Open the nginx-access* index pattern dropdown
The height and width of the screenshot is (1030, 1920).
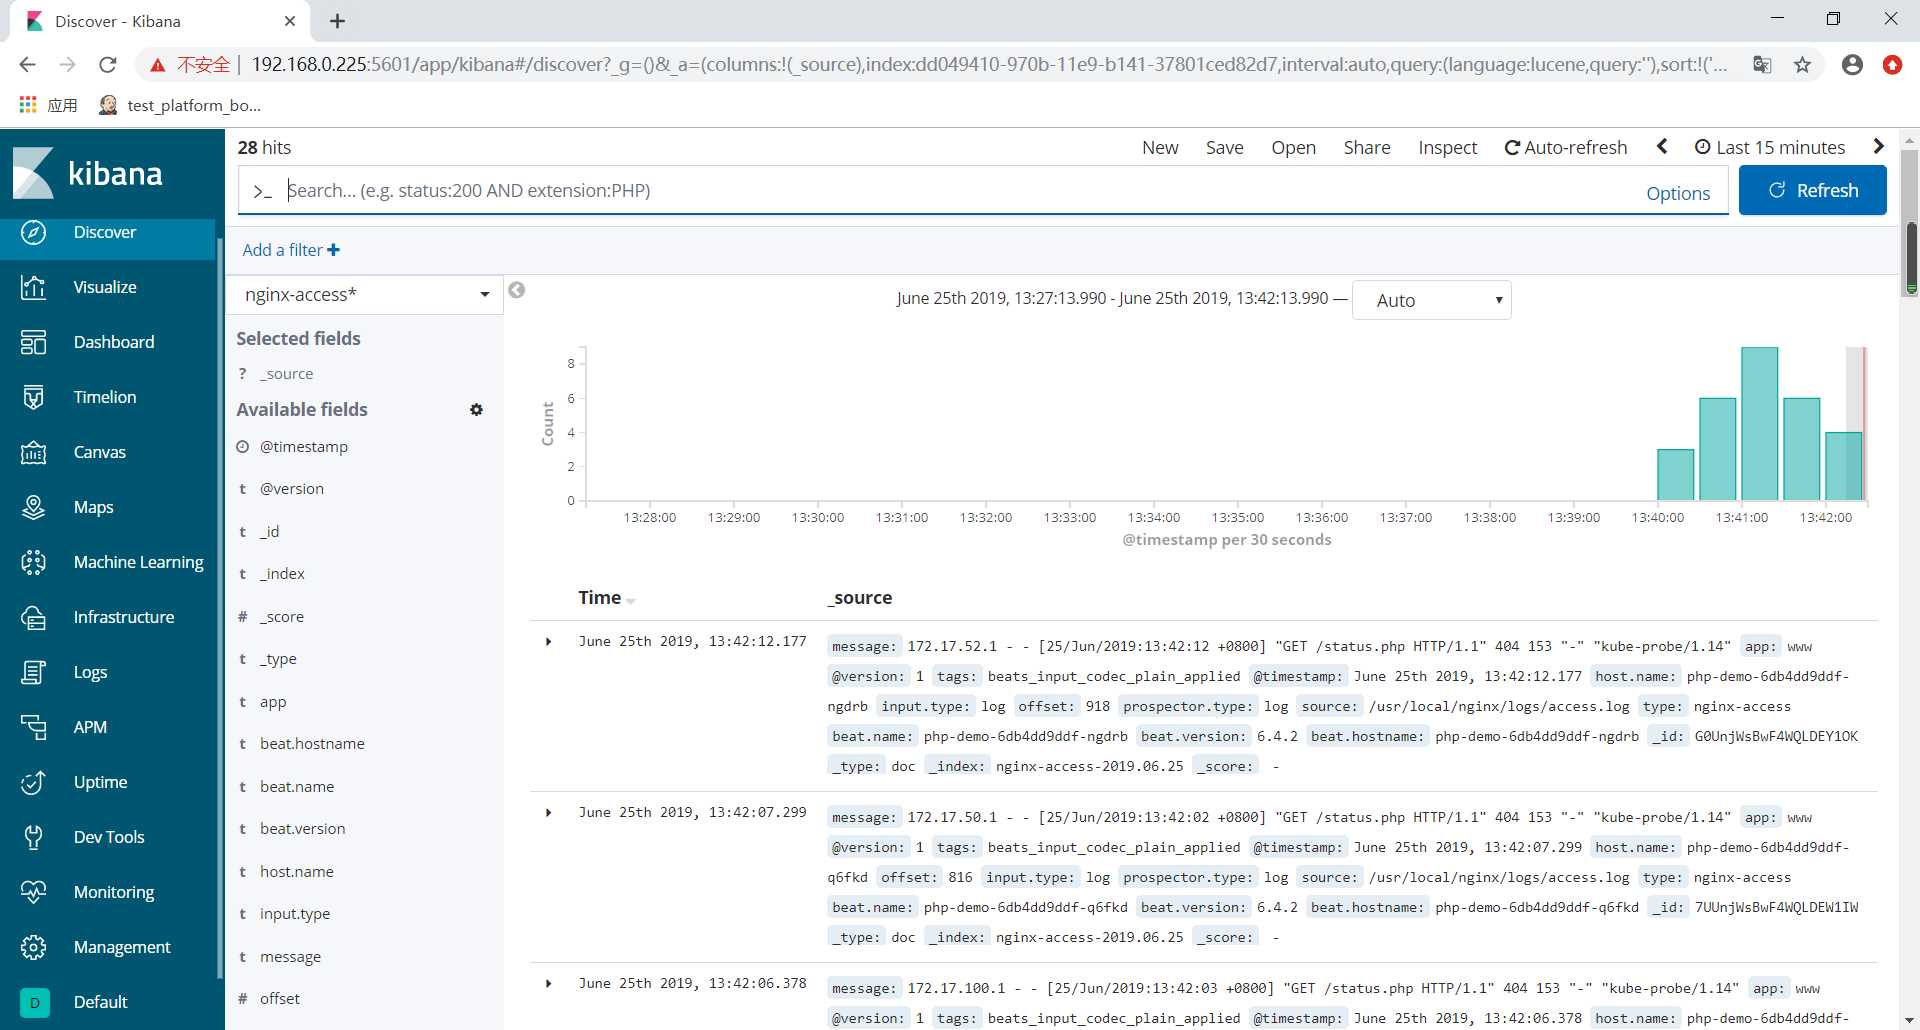(x=365, y=294)
